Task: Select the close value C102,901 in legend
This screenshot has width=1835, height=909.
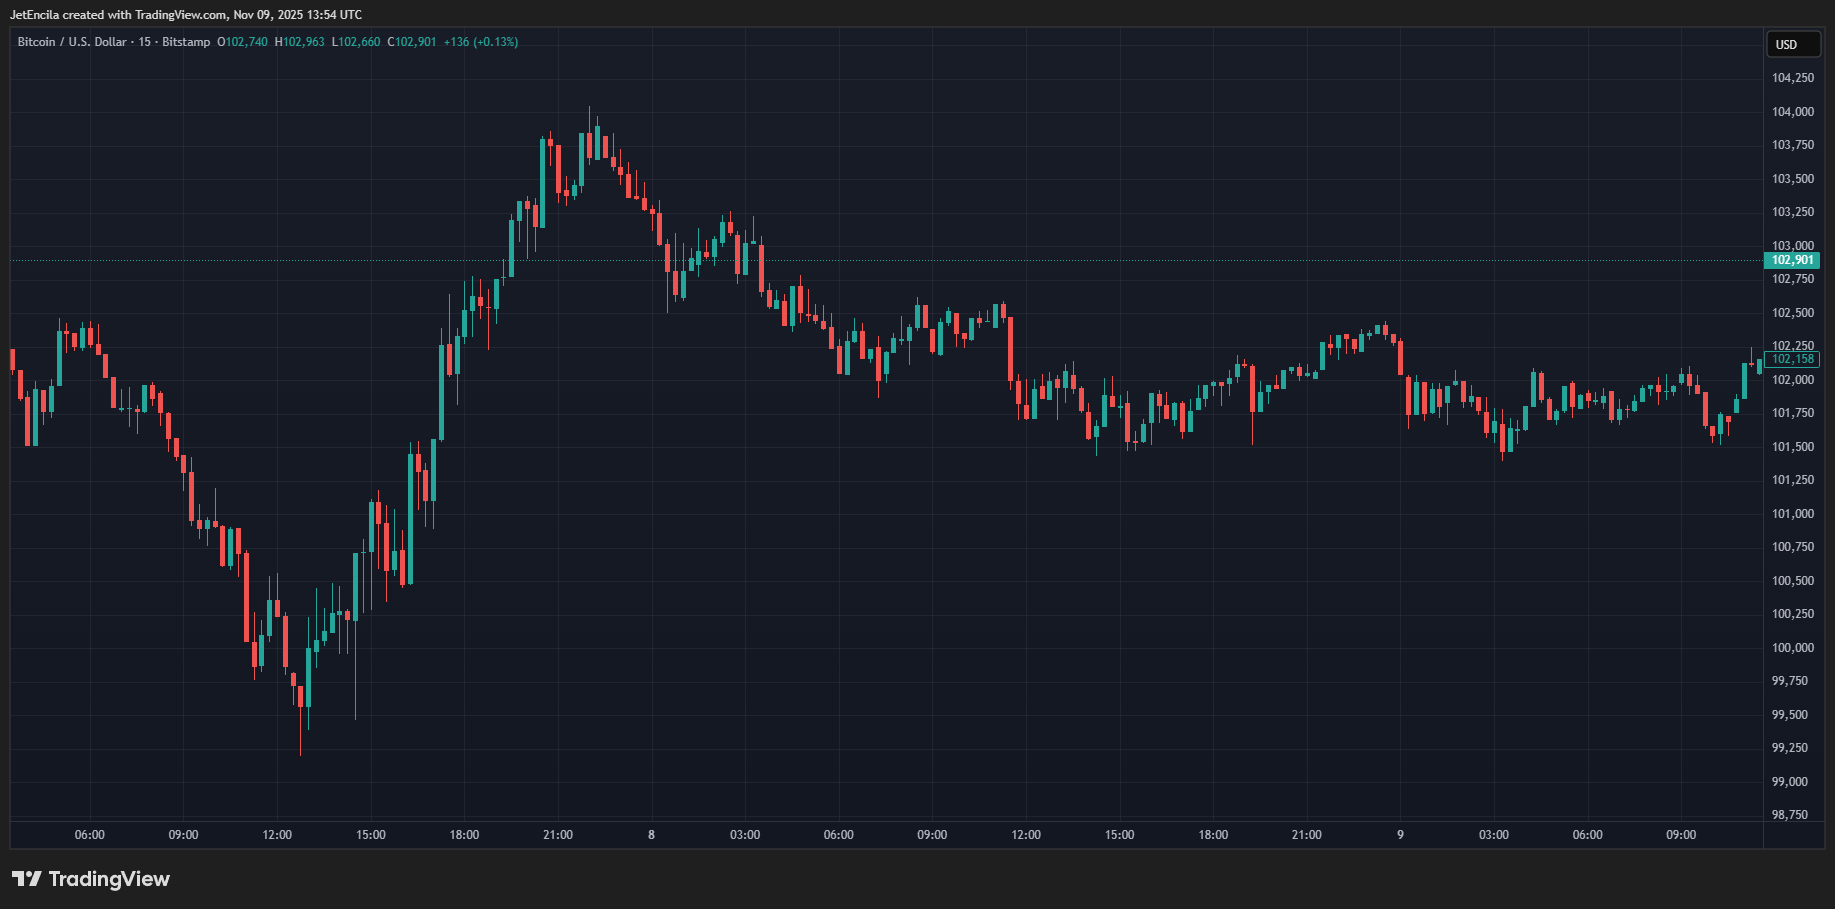Action: click(413, 42)
